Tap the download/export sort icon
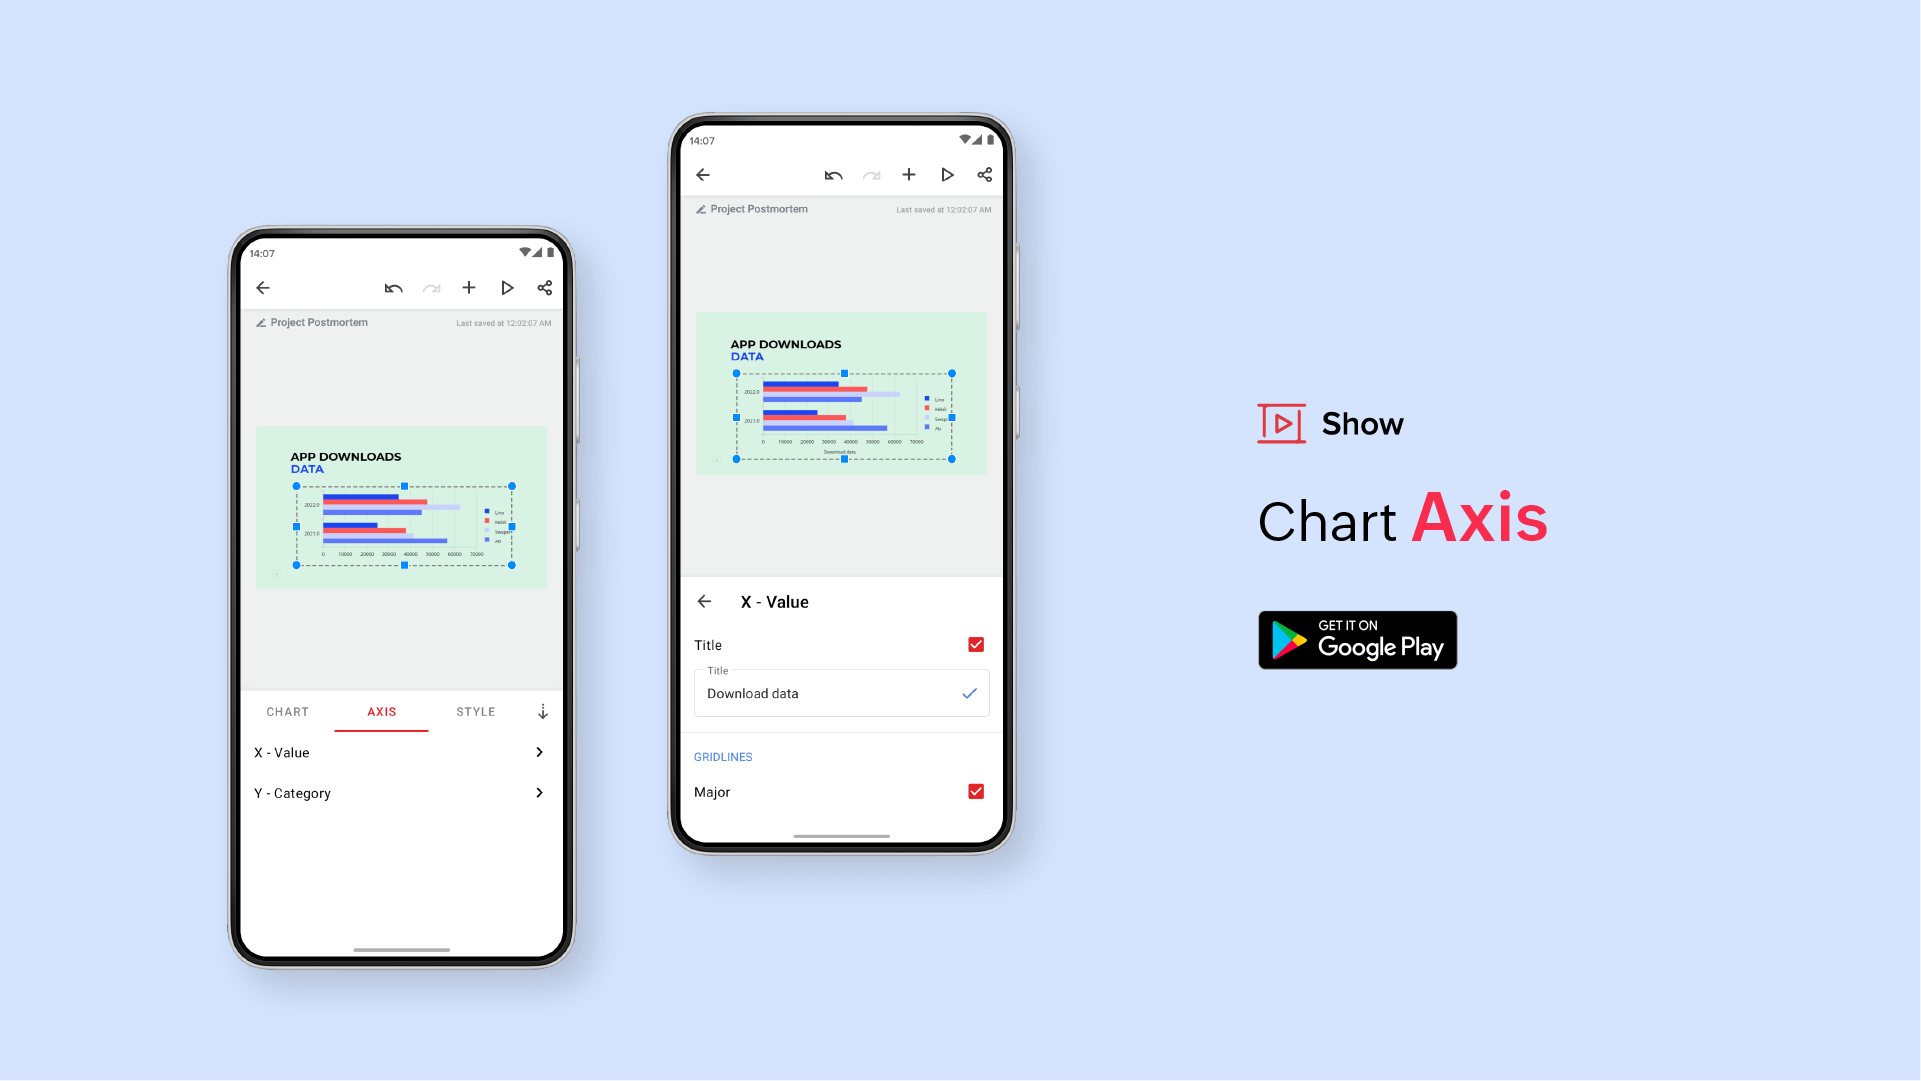The image size is (1921, 1081). pos(542,711)
